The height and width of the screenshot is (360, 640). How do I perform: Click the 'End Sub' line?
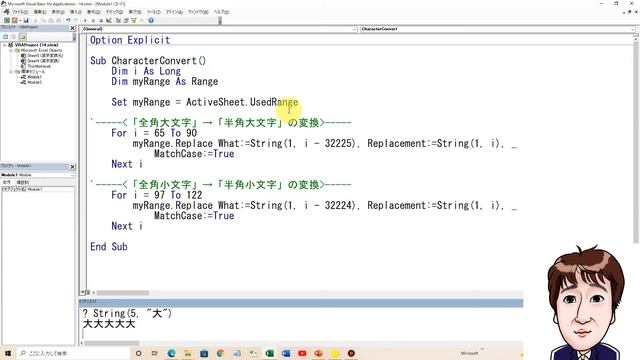[109, 247]
